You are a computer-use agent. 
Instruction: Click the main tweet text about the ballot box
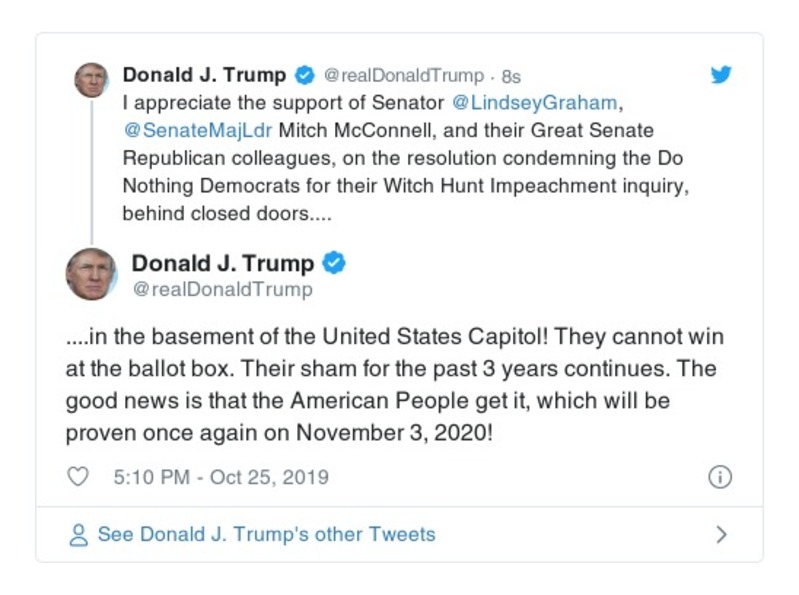coord(390,385)
